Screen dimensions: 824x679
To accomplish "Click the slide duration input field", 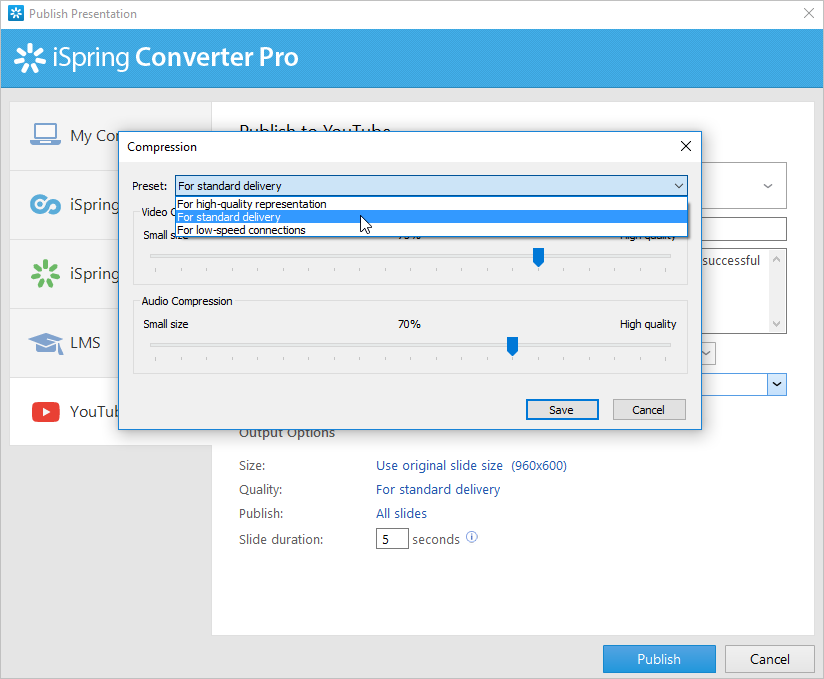I will coord(392,539).
